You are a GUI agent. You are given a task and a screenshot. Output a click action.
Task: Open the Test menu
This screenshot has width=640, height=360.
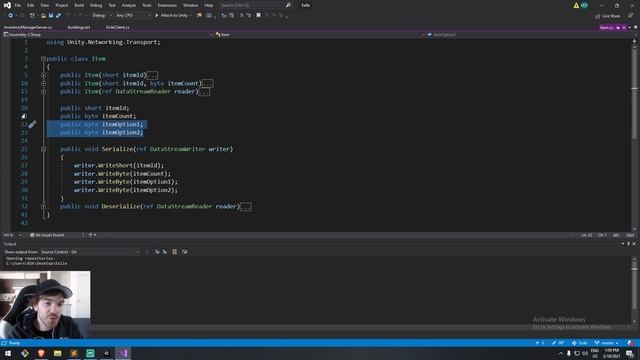112,5
